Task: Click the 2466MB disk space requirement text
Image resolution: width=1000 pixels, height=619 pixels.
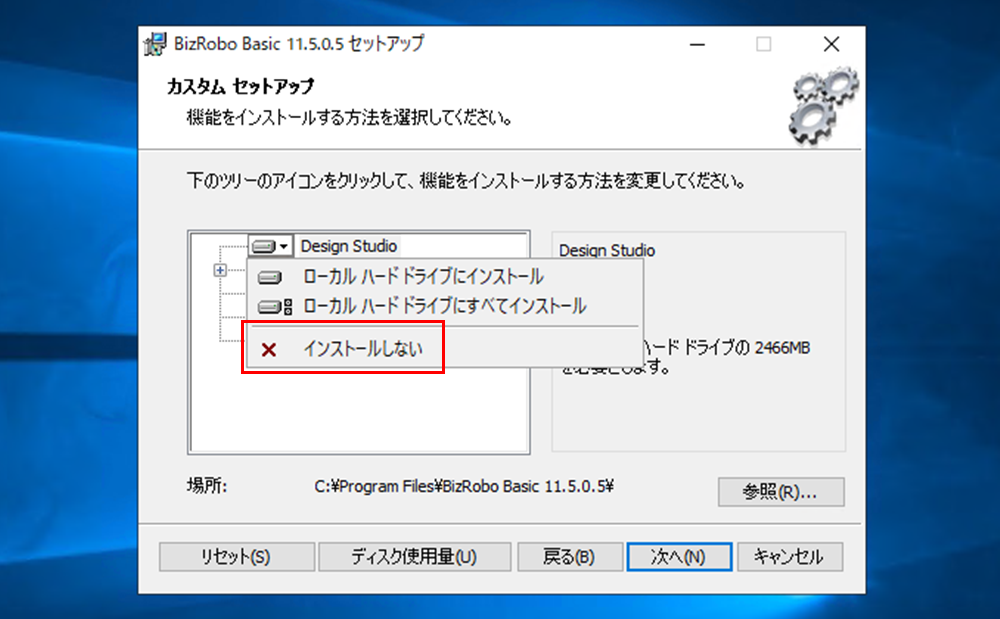Action: pyautogui.click(x=783, y=348)
